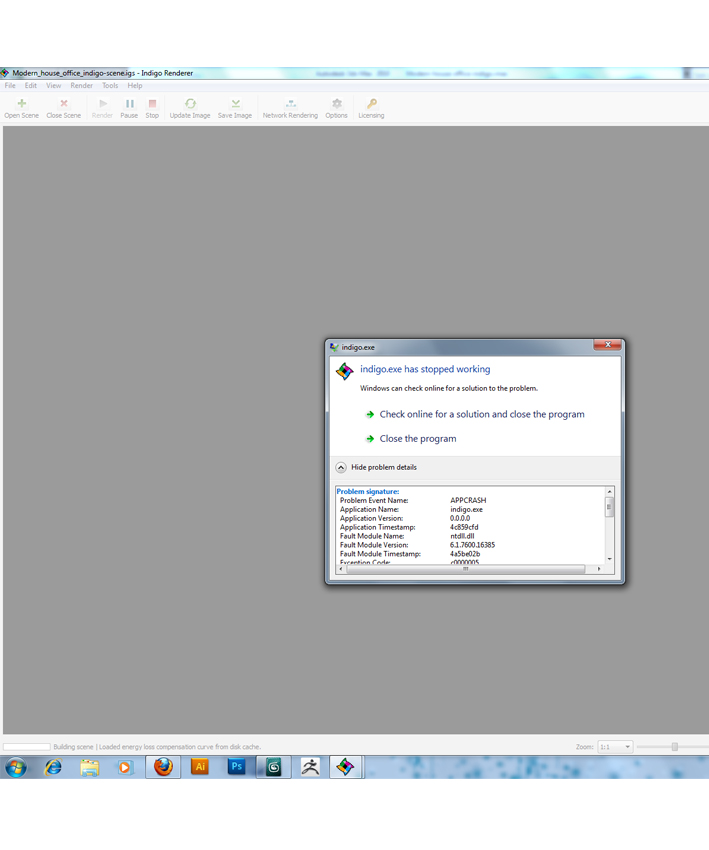Open the Render menu
This screenshot has height=850, width=709.
coord(81,86)
